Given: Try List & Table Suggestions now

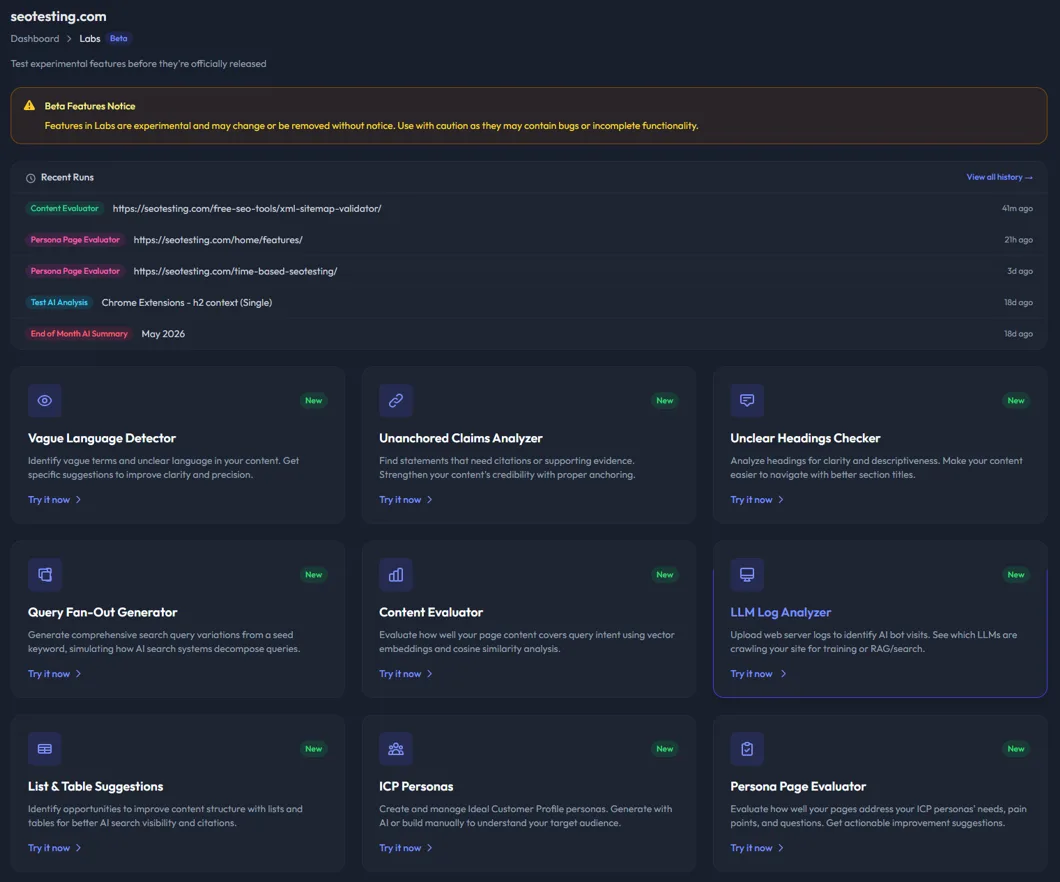Looking at the screenshot, I should (55, 848).
